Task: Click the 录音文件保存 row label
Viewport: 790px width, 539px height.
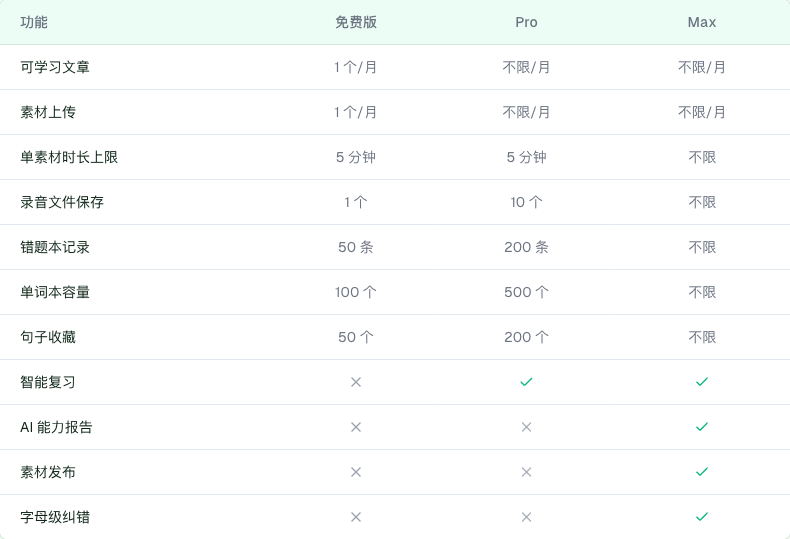Action: (62, 202)
